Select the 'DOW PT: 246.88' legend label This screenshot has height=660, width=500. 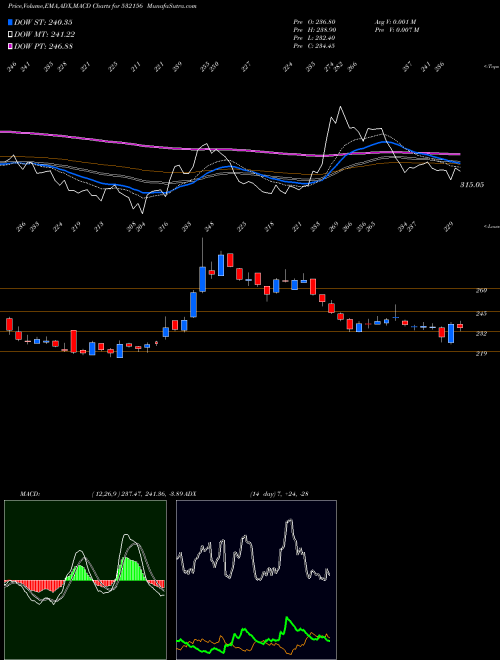coord(43,46)
